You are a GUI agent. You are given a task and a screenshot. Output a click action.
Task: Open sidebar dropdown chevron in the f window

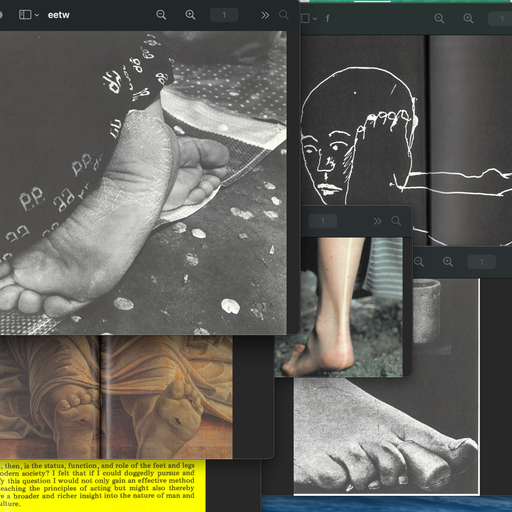pos(315,19)
